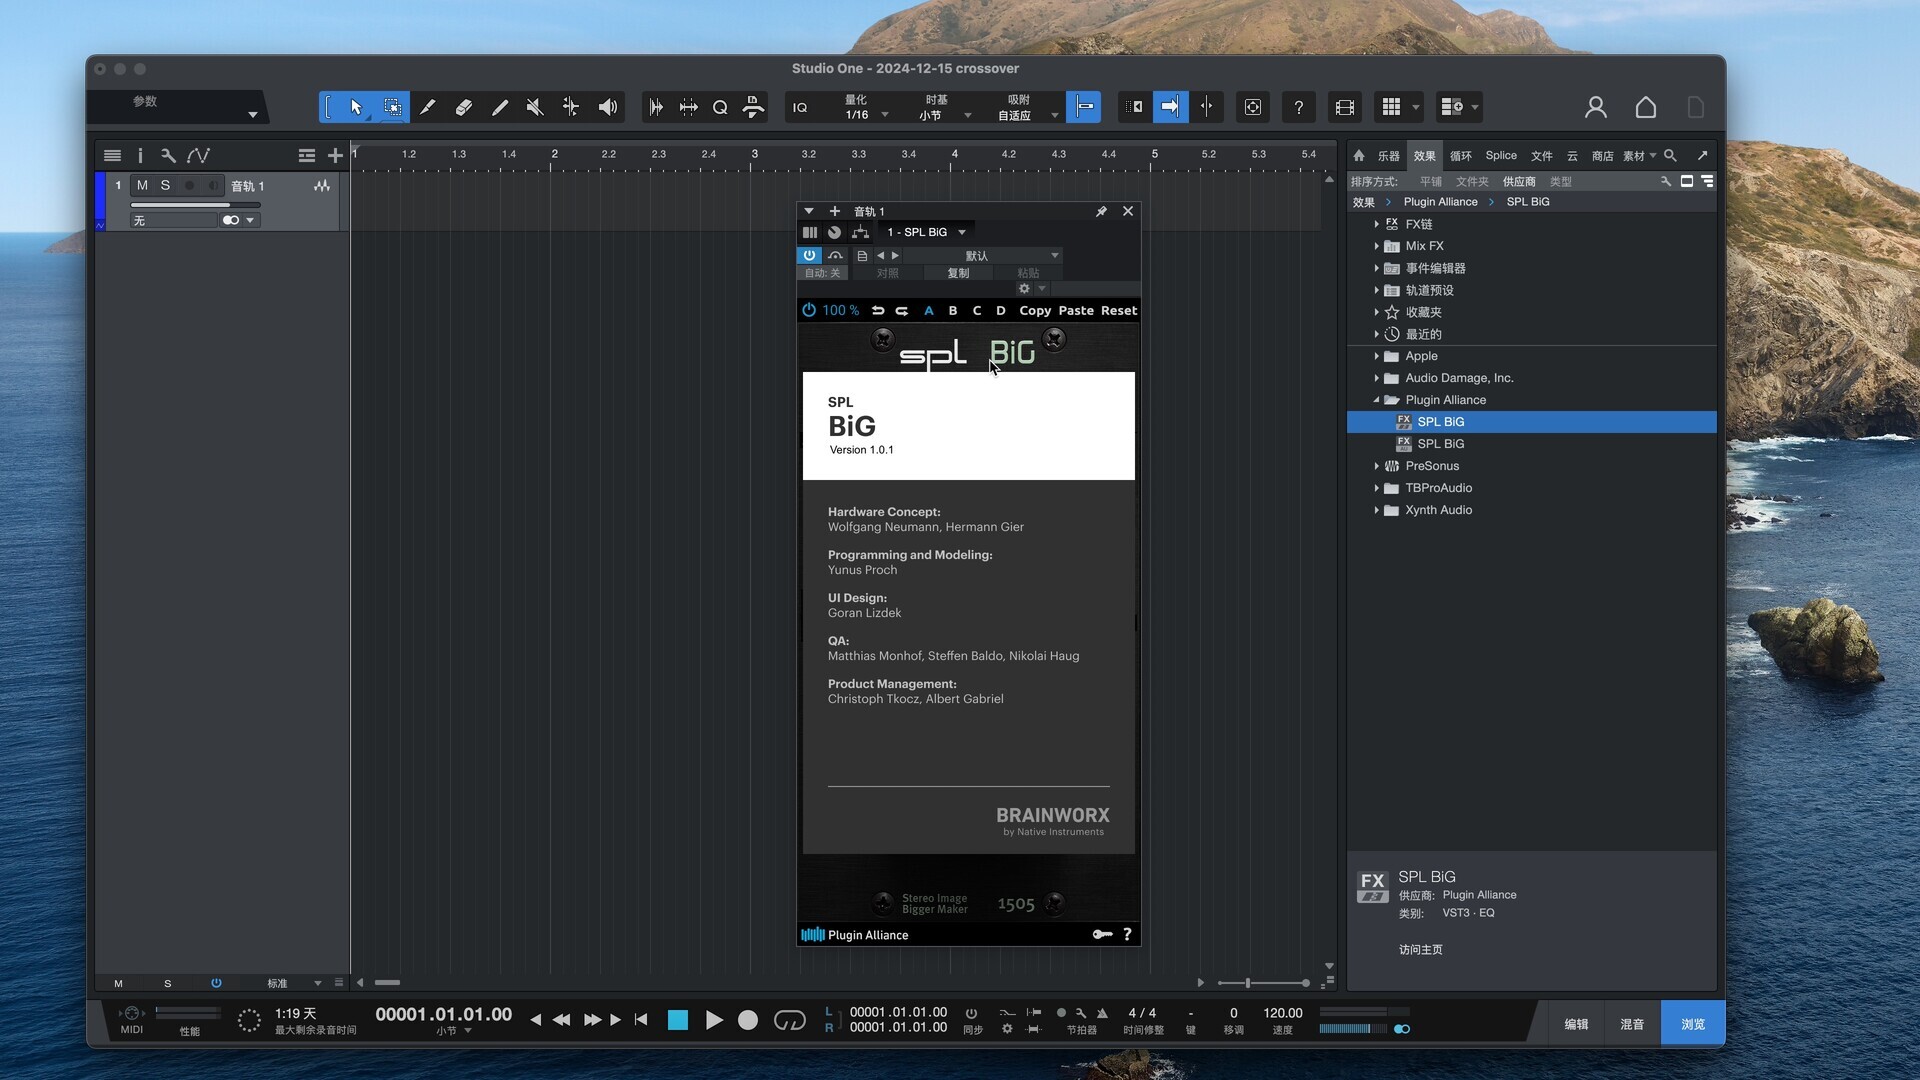1920x1080 pixels.
Task: Open the track list icon
Action: tap(113, 155)
